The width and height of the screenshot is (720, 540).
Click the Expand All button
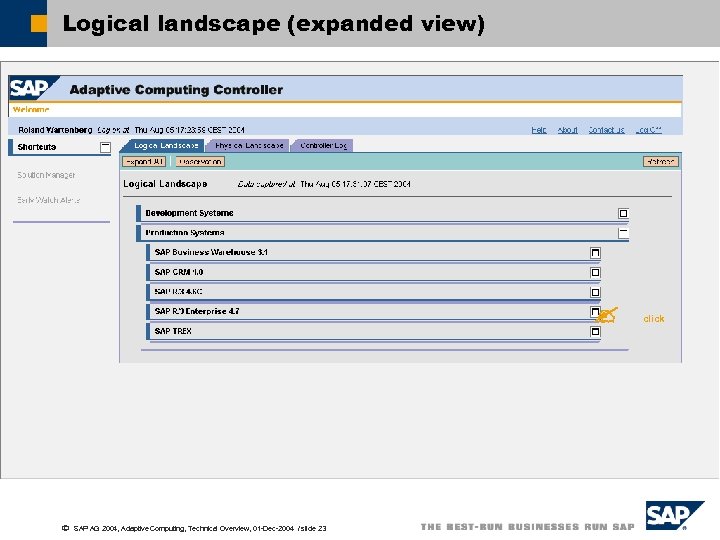(144, 162)
